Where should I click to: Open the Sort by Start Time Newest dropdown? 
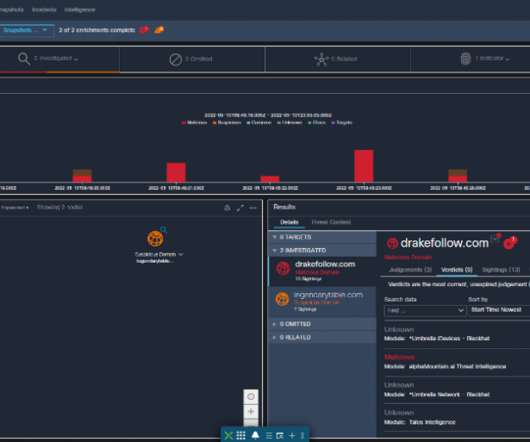click(499, 310)
